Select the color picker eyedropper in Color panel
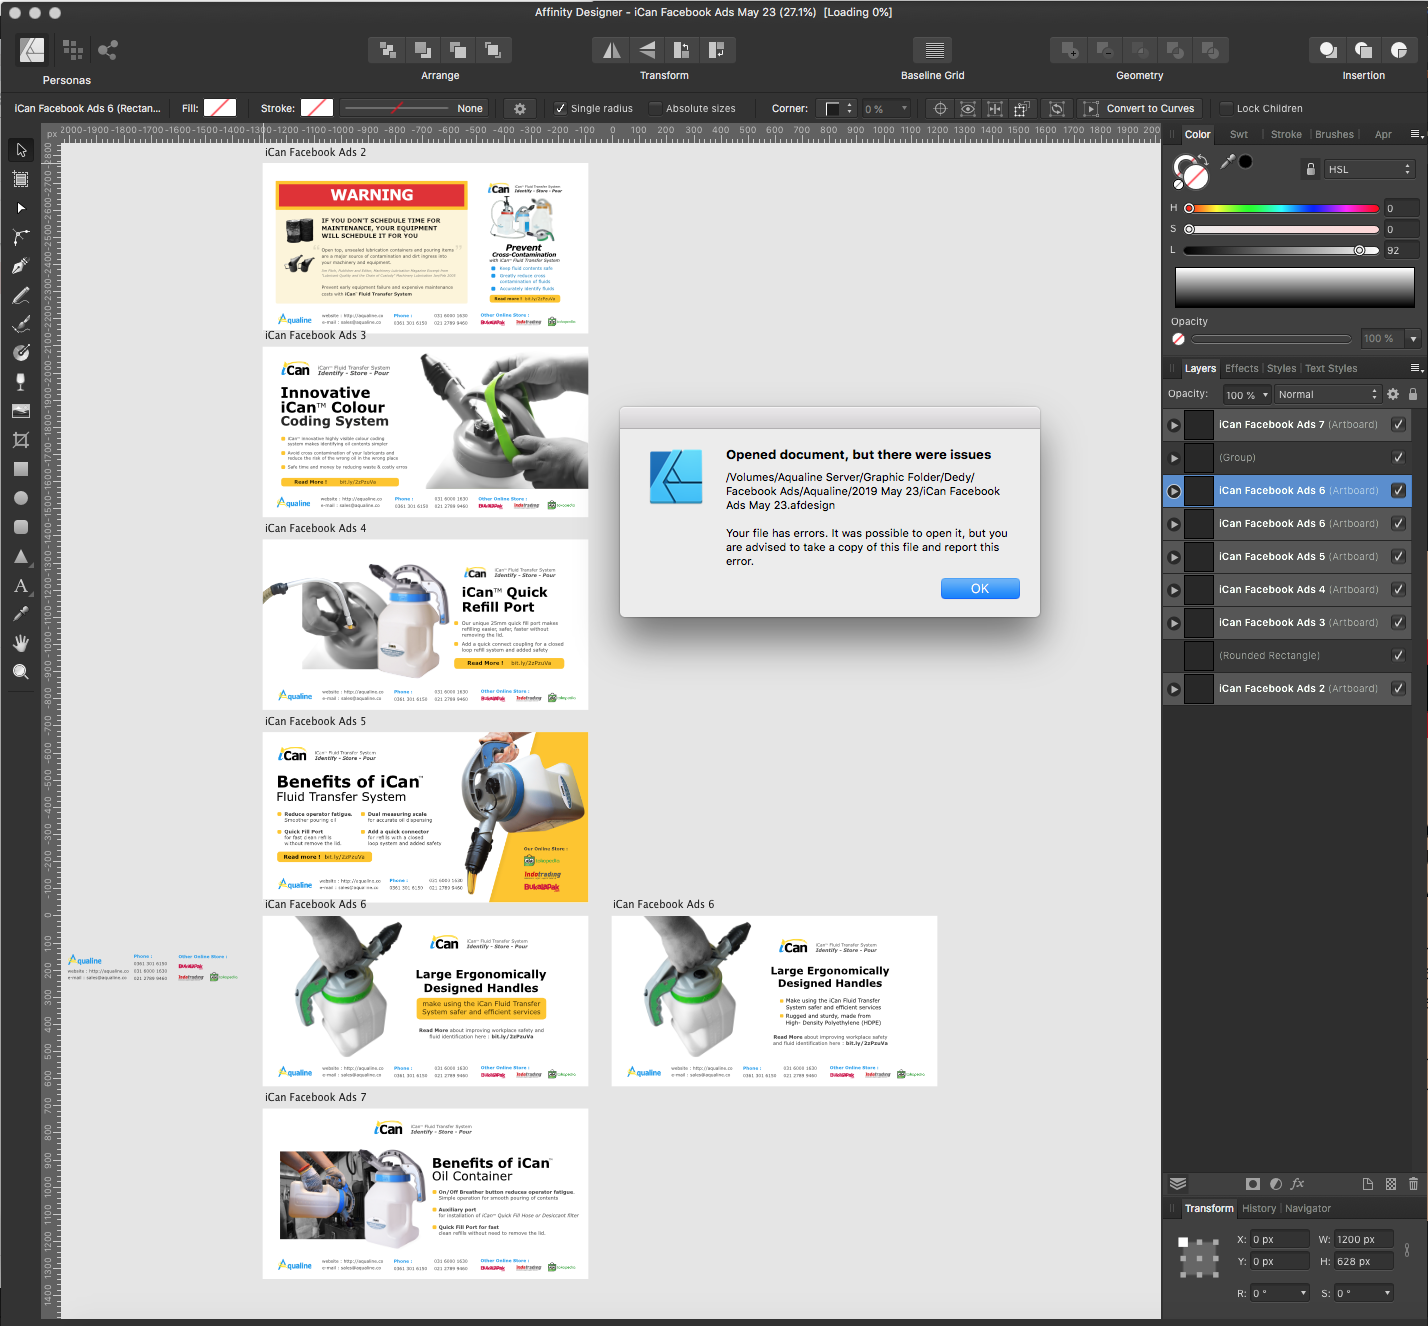 (1228, 162)
